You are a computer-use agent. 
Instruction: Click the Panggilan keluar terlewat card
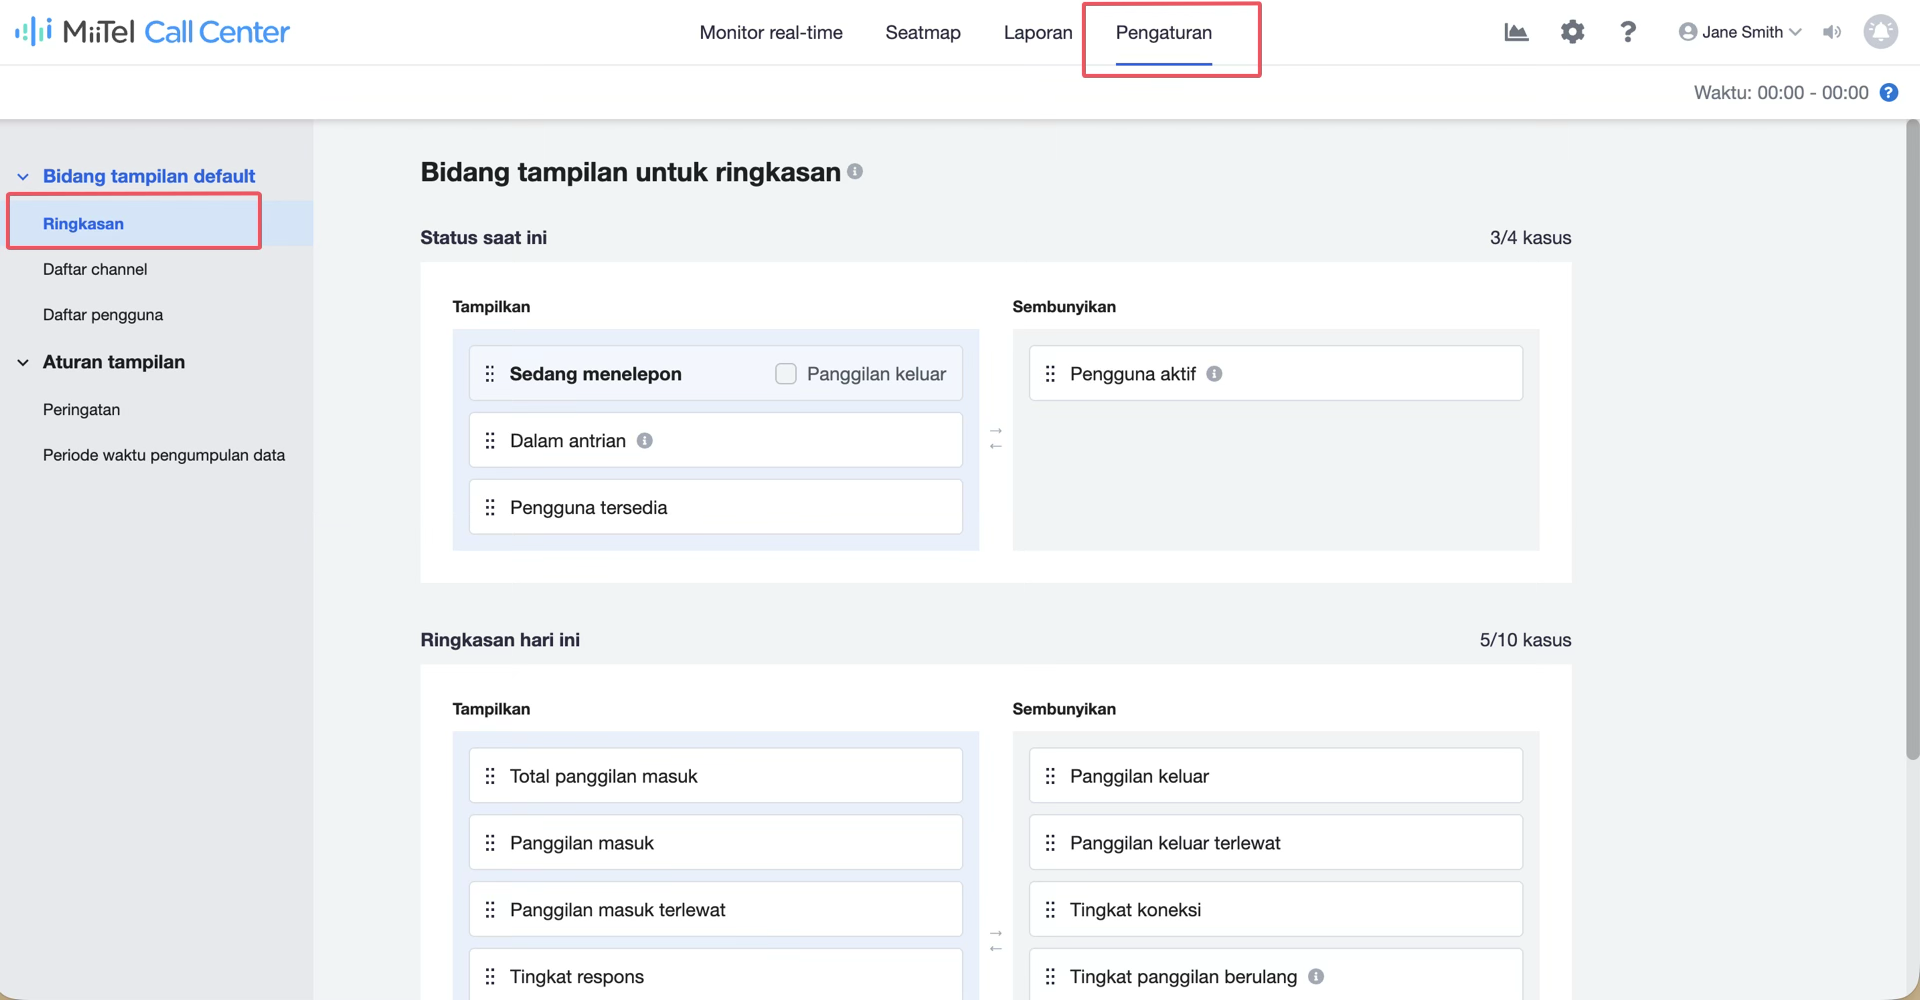(x=1276, y=842)
